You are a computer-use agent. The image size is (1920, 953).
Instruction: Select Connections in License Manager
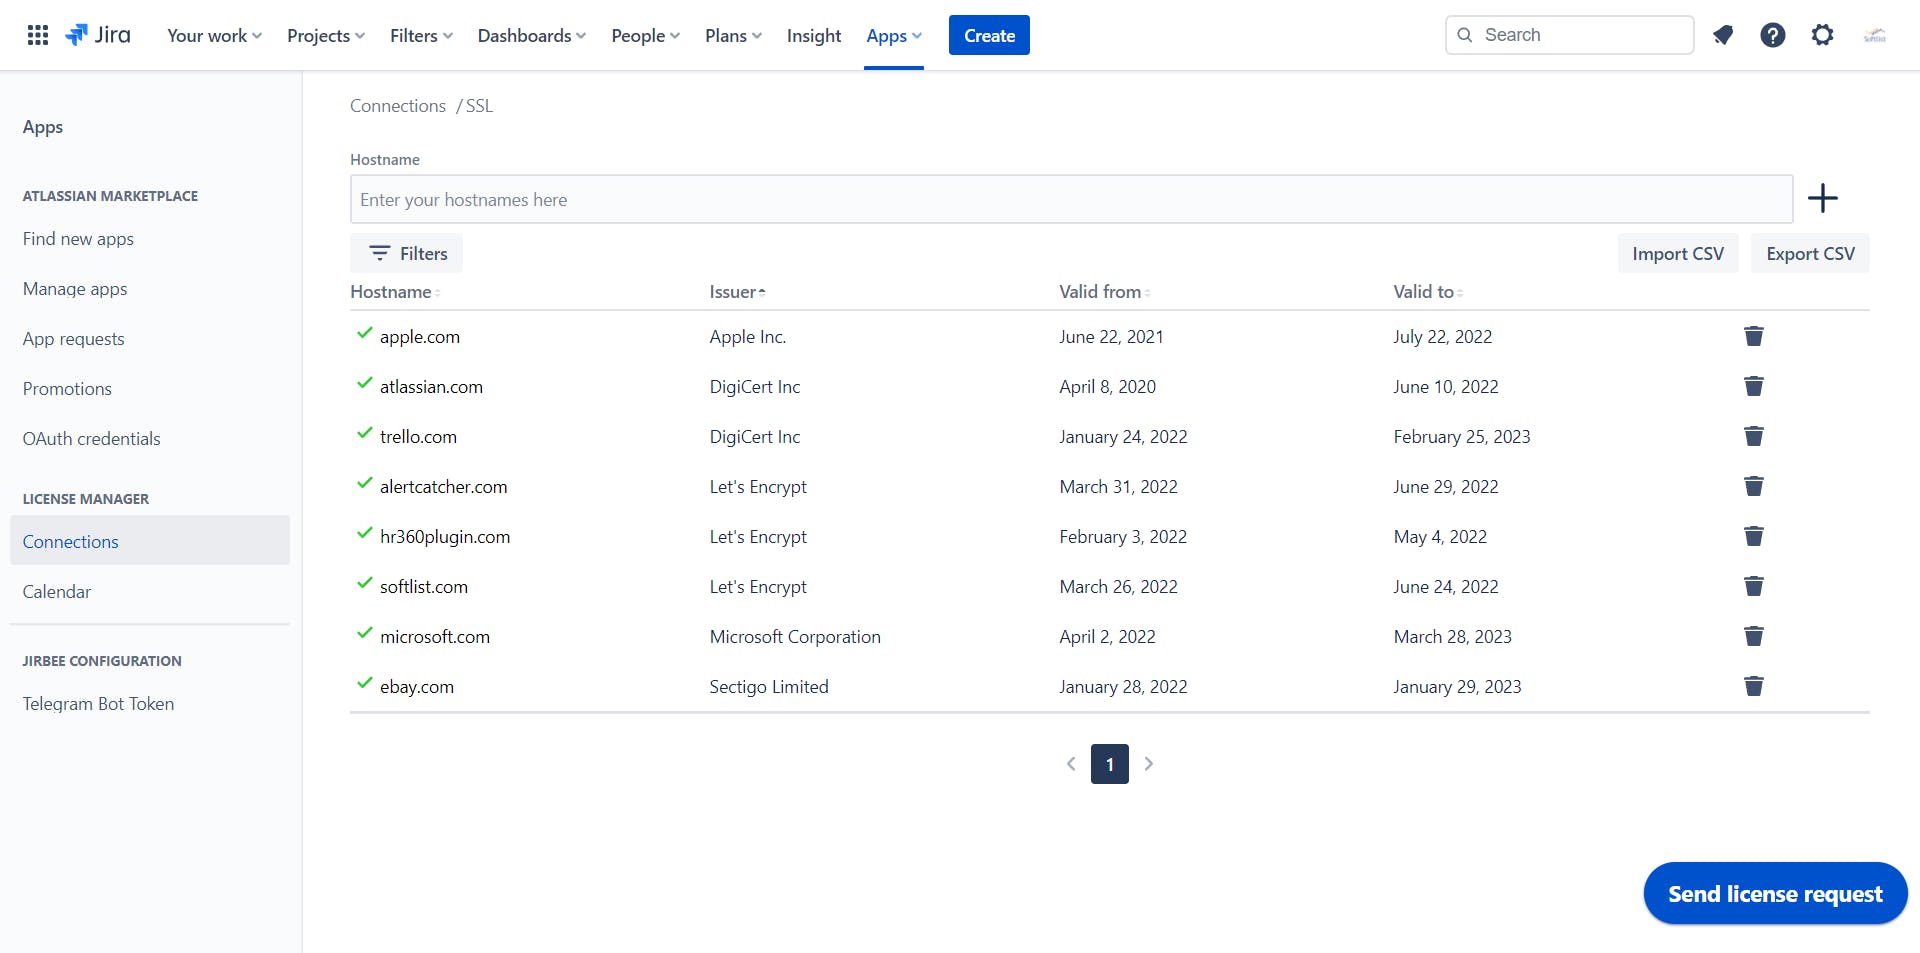click(x=150, y=541)
